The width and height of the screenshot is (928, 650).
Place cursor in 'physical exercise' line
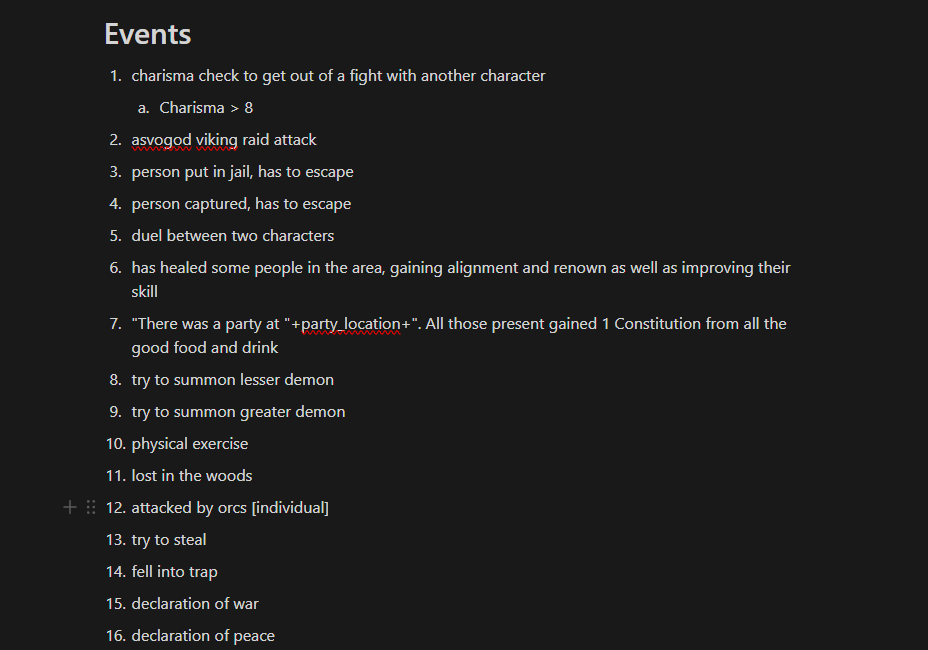[189, 444]
